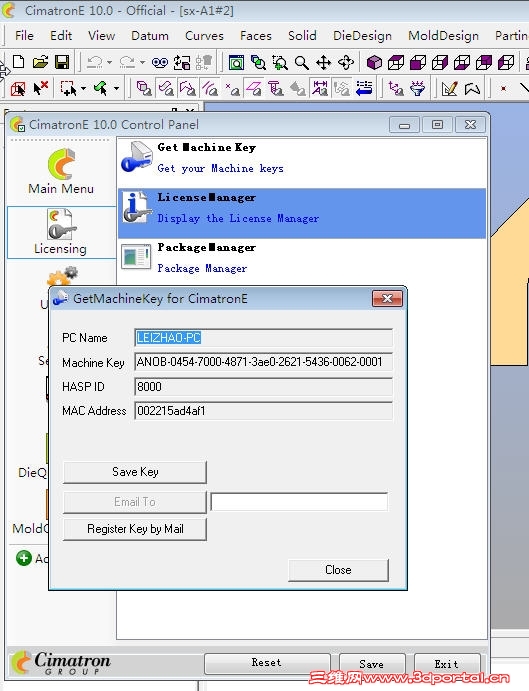Close the GetMachineKey dialog with red X

point(387,299)
